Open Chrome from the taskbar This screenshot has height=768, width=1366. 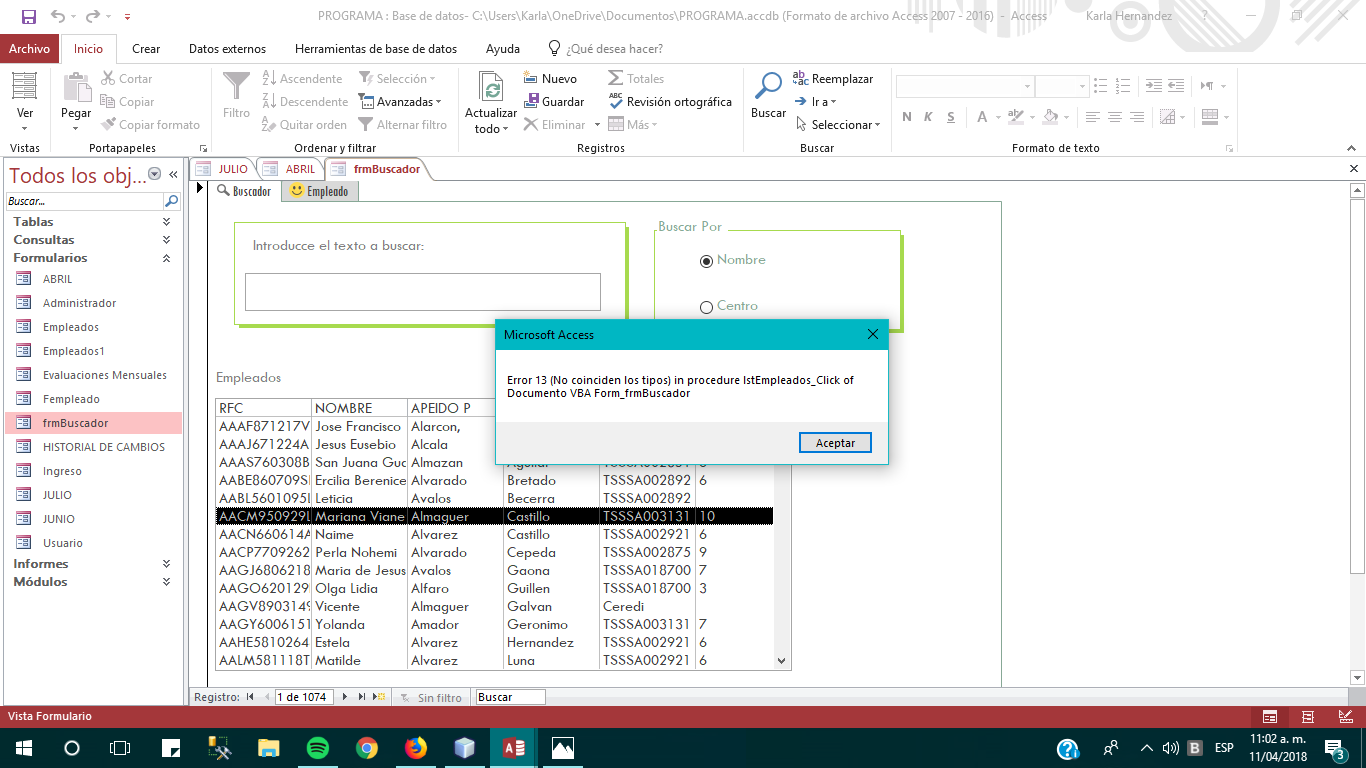click(x=366, y=747)
